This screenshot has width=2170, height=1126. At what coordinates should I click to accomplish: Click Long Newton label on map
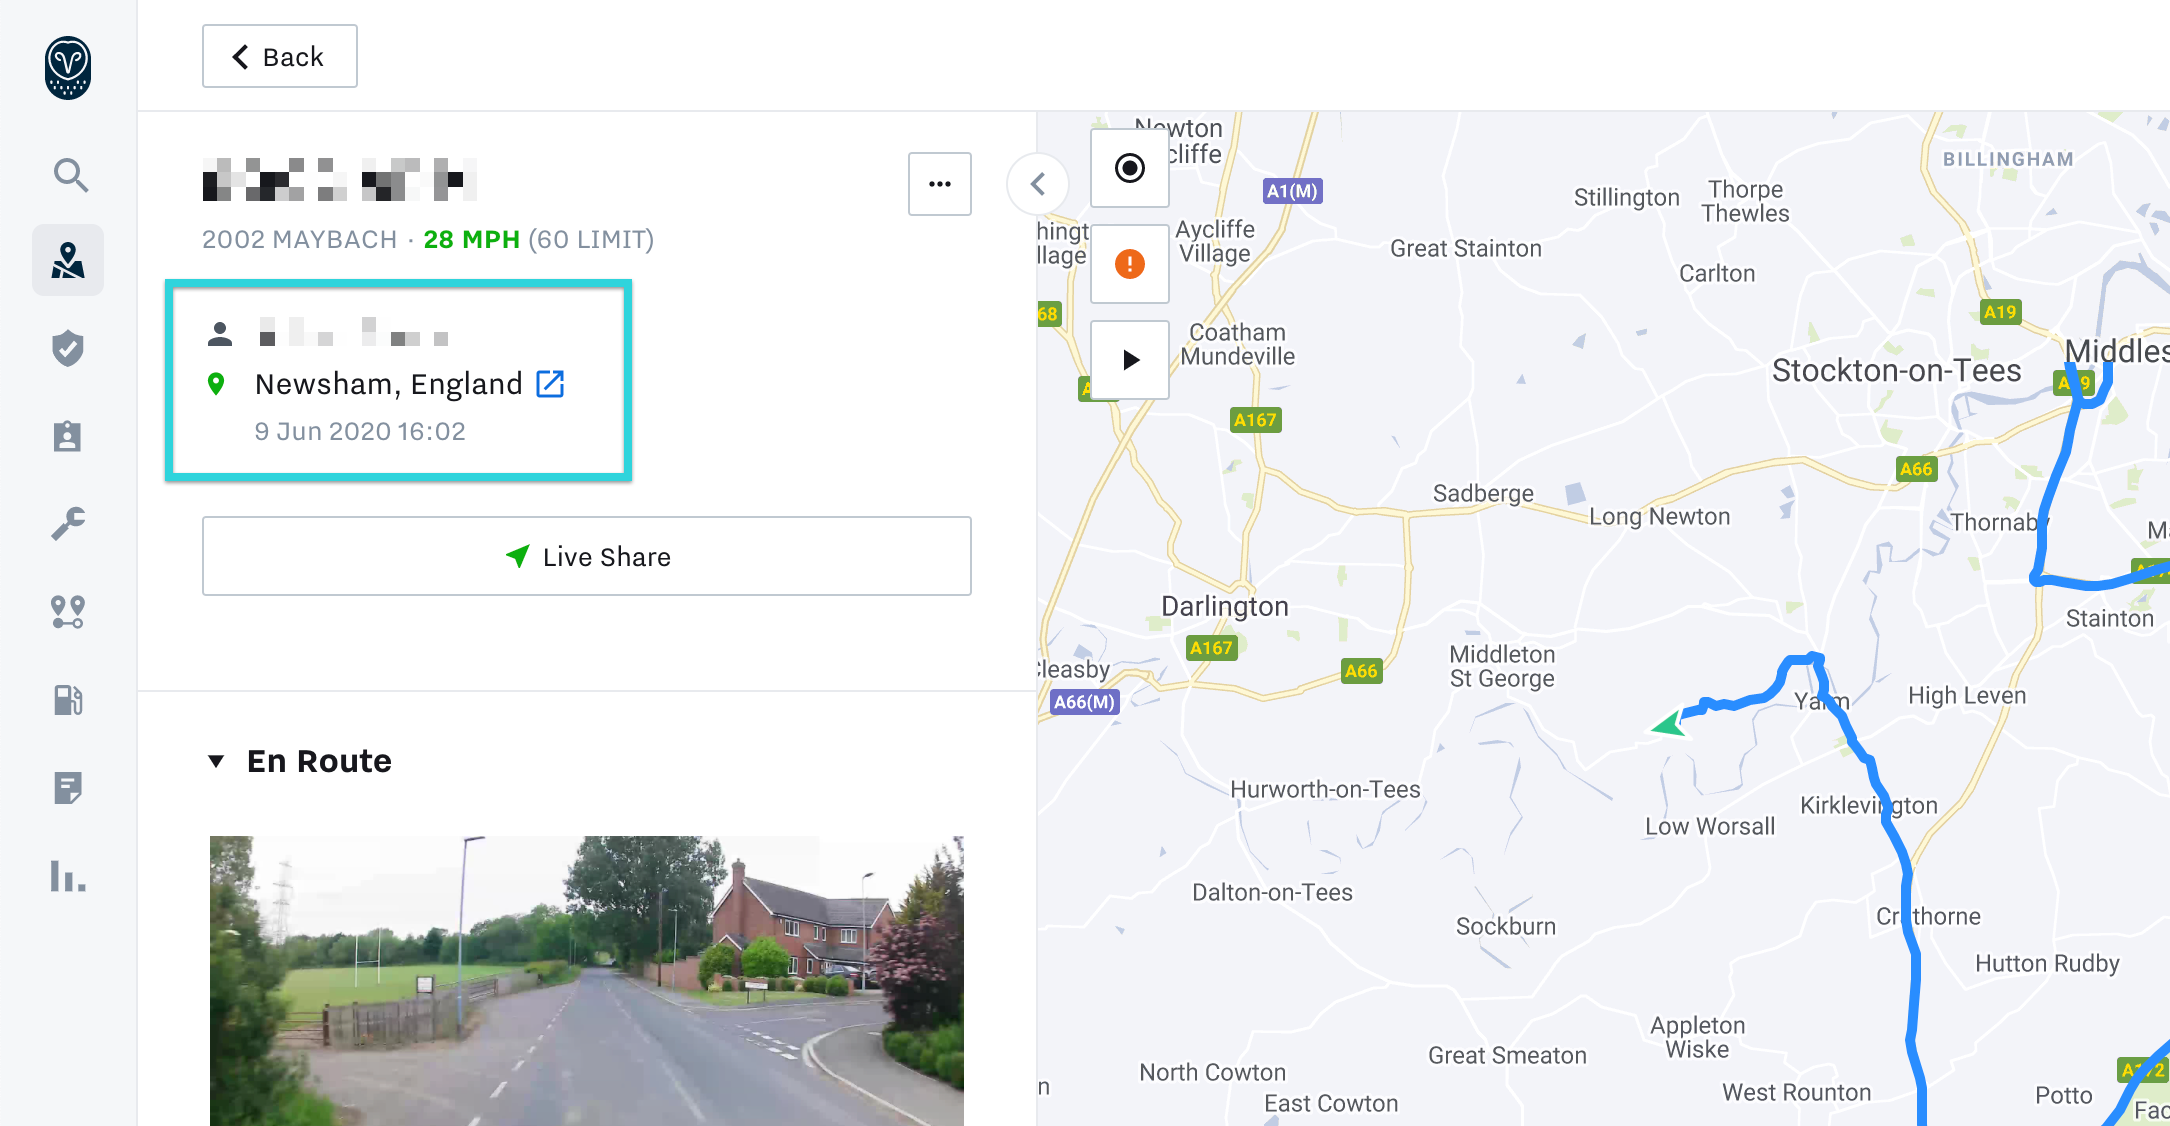coord(1660,516)
